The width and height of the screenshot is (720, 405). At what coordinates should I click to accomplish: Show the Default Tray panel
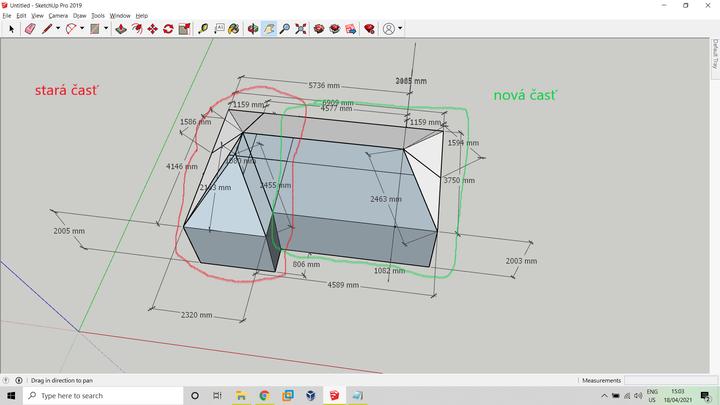pyautogui.click(x=715, y=53)
